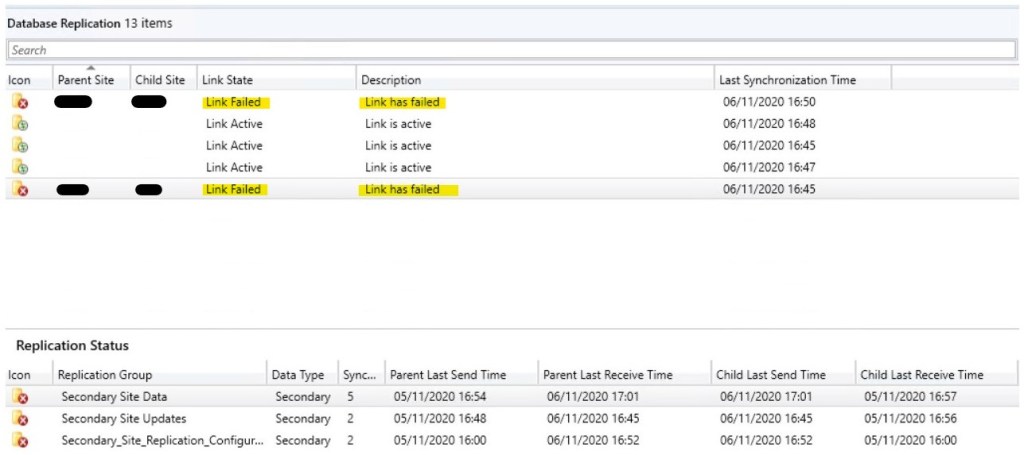Click the Data Type column header
Viewport: 1024px width, 455px height.
(x=298, y=375)
